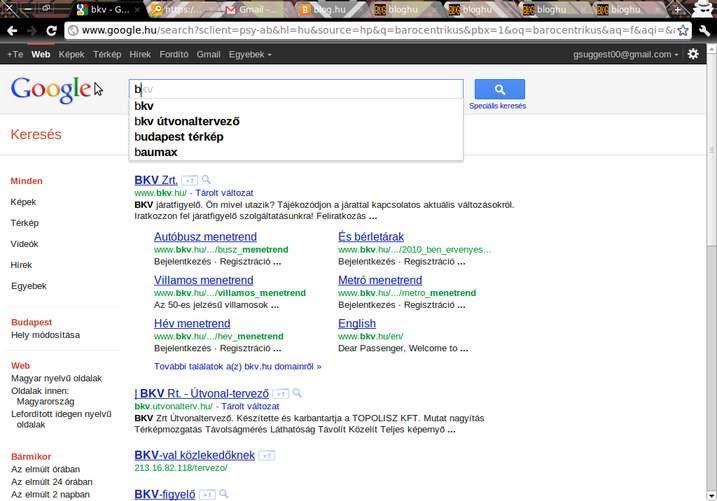Bookmark page with star icon
This screenshot has width=717, height=501.
click(x=683, y=31)
